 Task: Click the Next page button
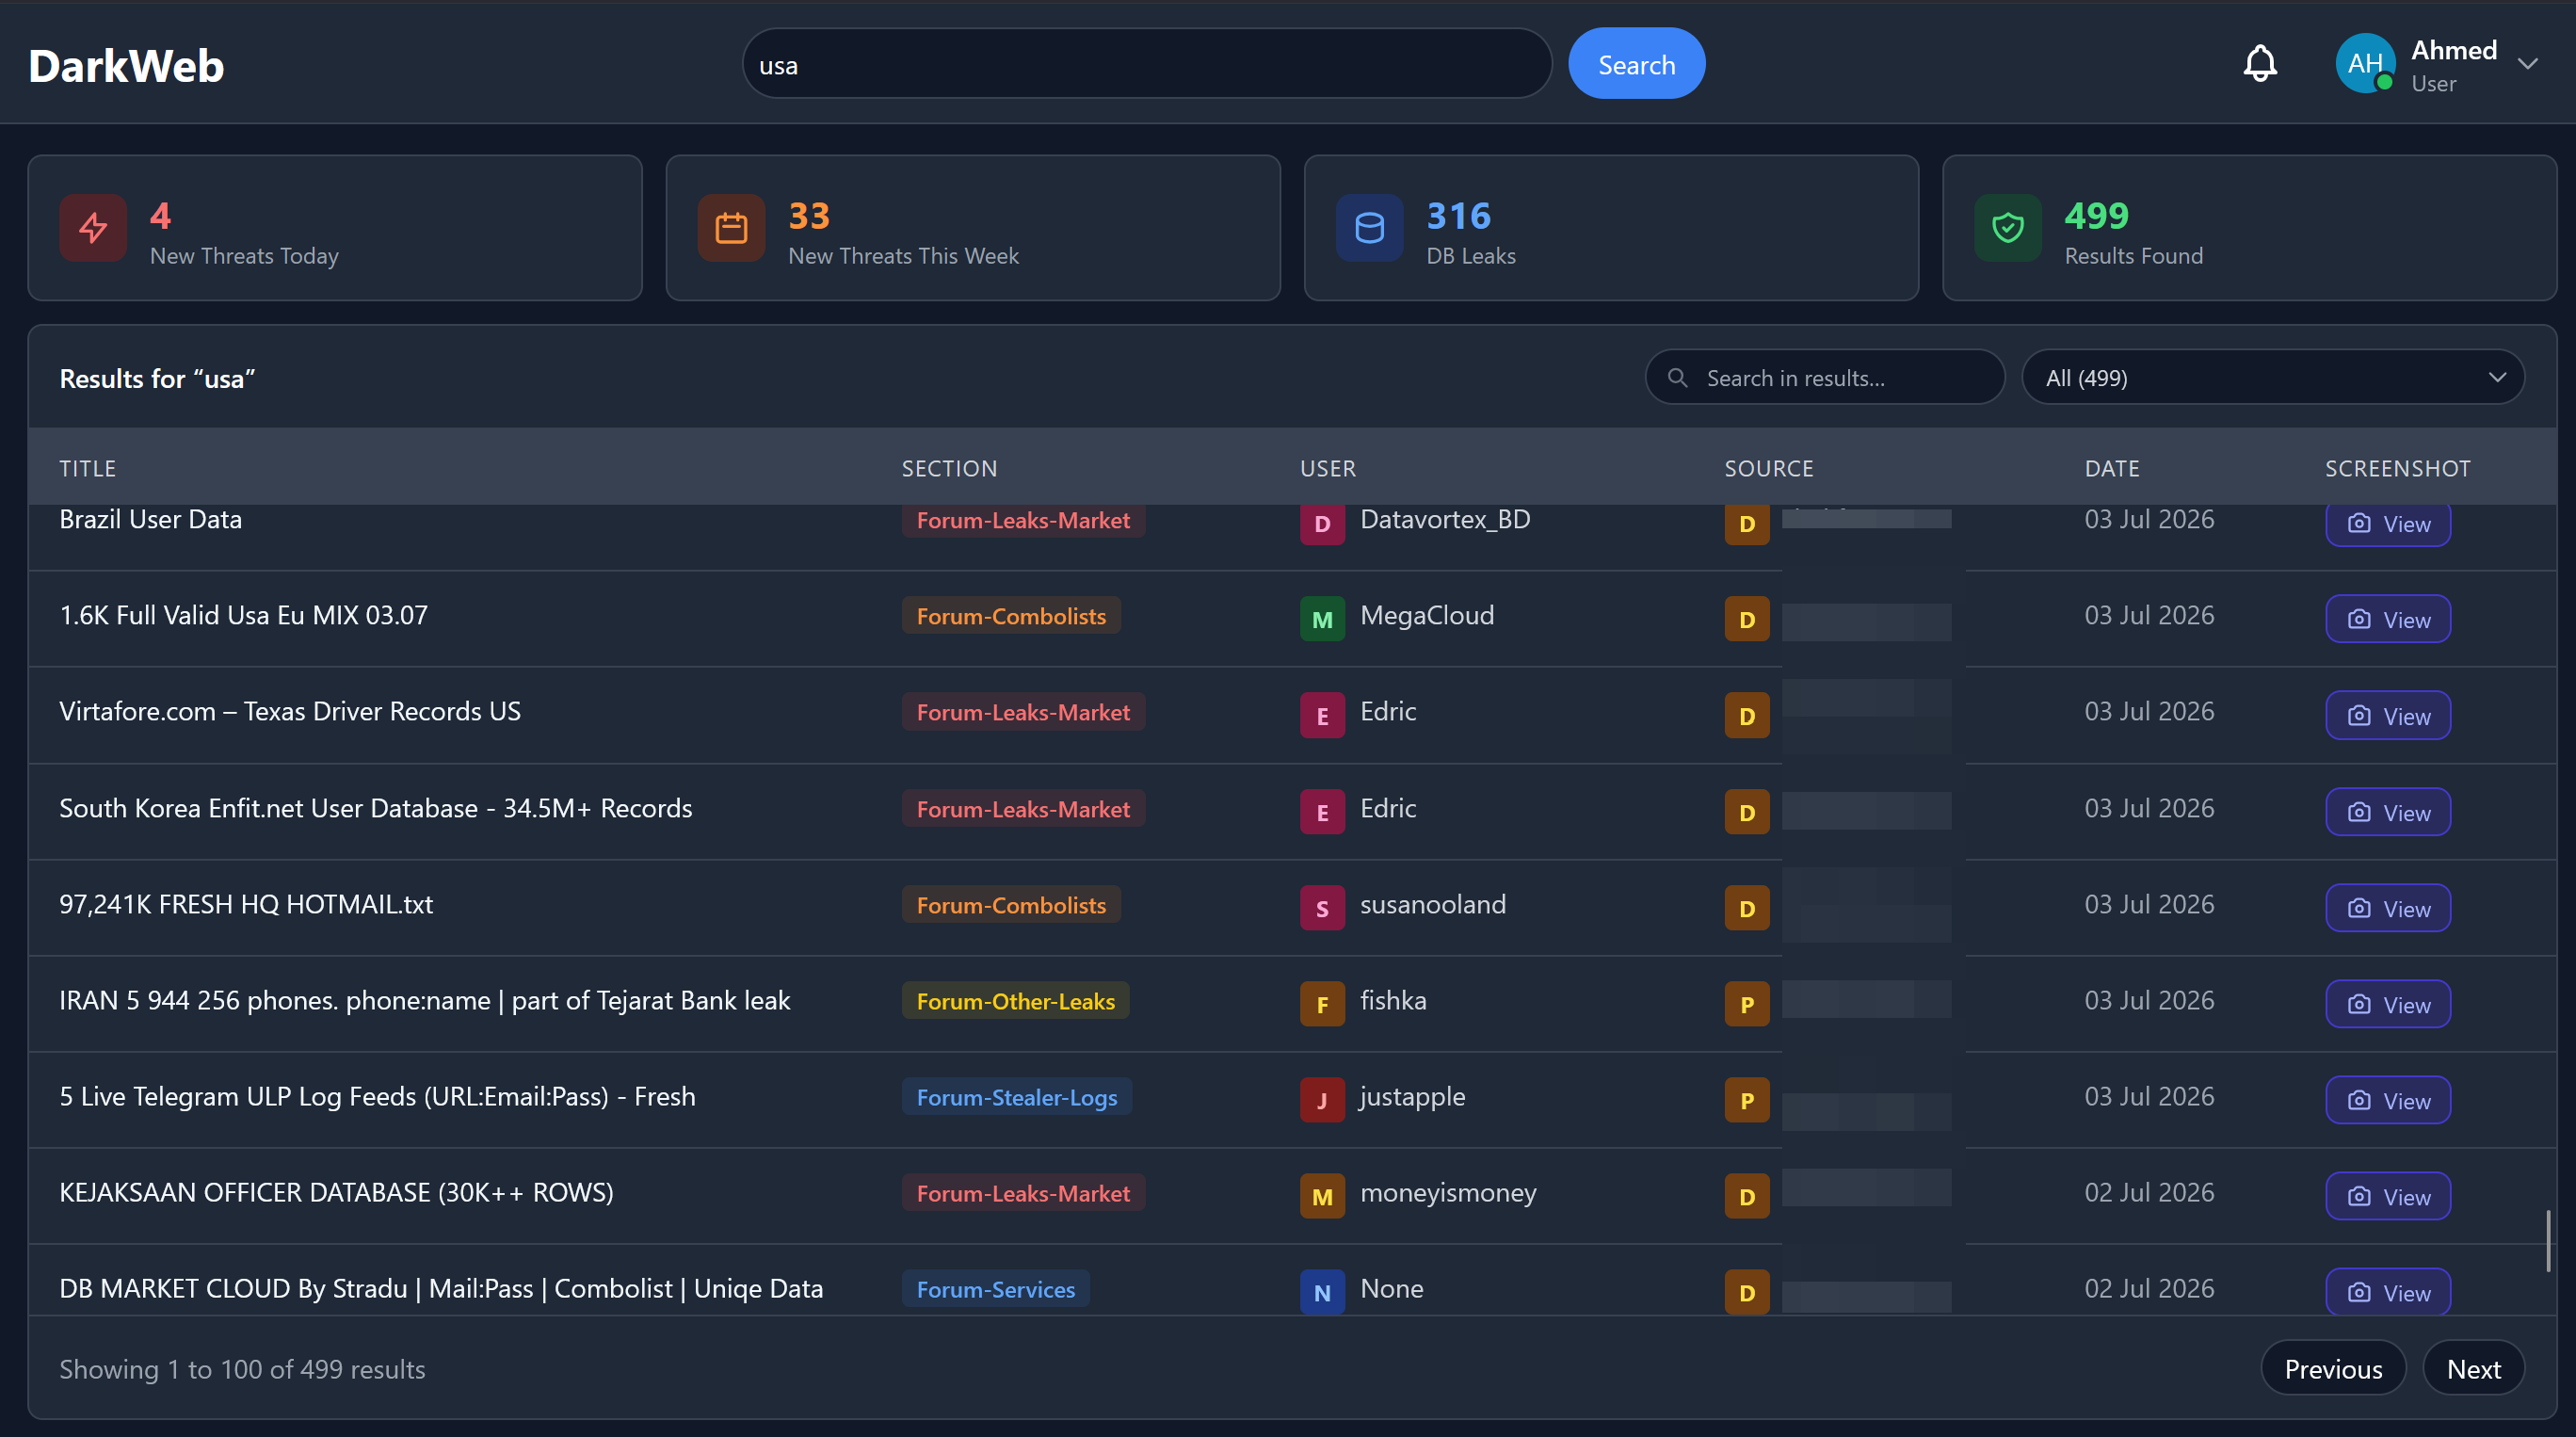(2473, 1368)
